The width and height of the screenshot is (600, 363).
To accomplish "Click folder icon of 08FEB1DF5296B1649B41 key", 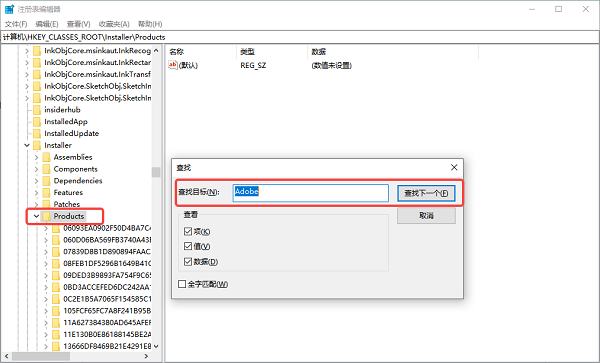I will (56, 264).
